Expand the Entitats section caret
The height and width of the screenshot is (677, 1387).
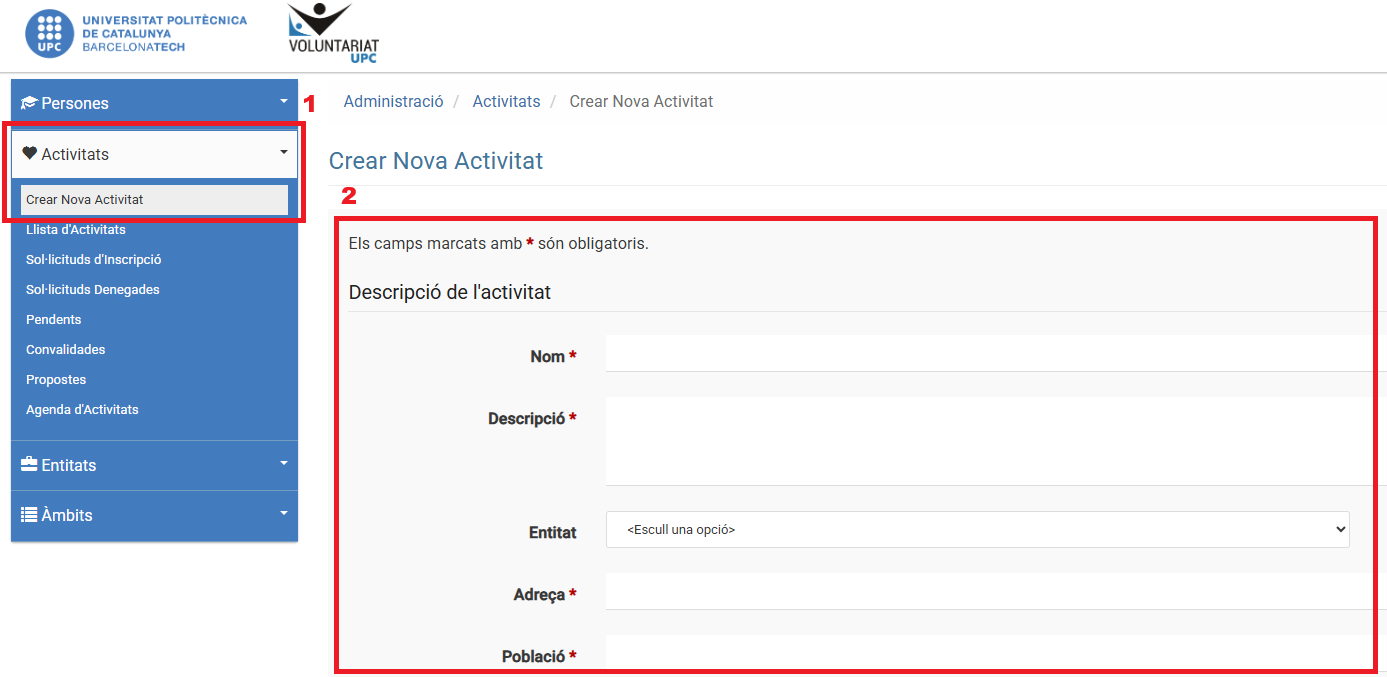[x=283, y=464]
